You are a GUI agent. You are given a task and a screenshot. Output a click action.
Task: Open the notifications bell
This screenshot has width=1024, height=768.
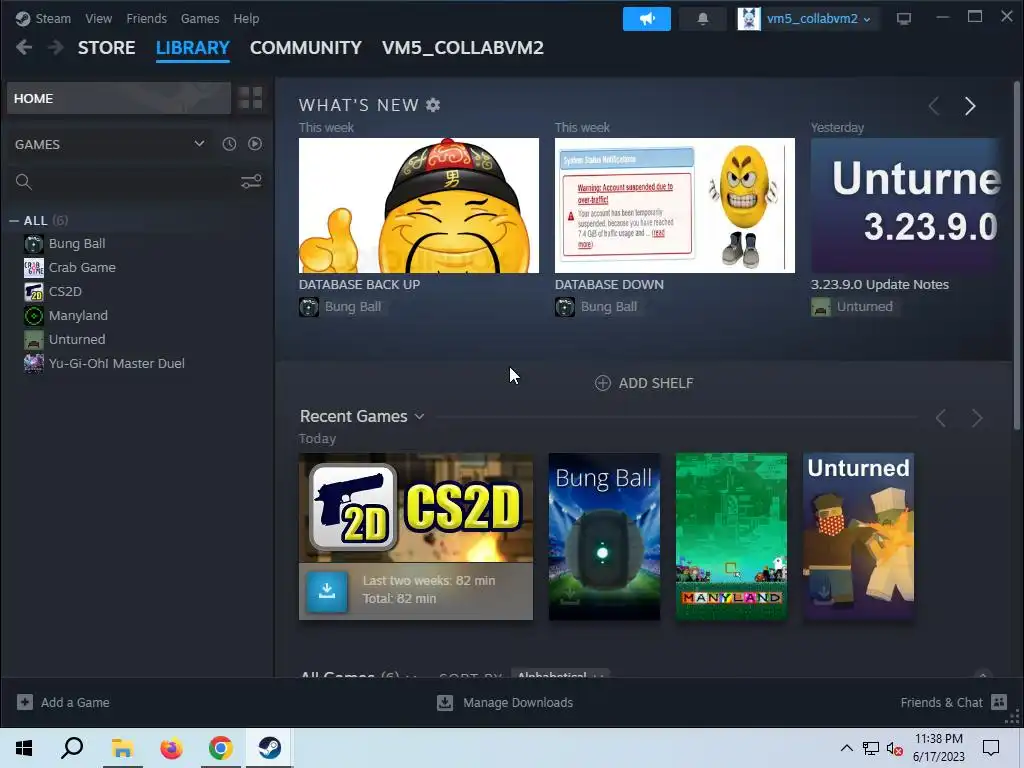pos(703,18)
